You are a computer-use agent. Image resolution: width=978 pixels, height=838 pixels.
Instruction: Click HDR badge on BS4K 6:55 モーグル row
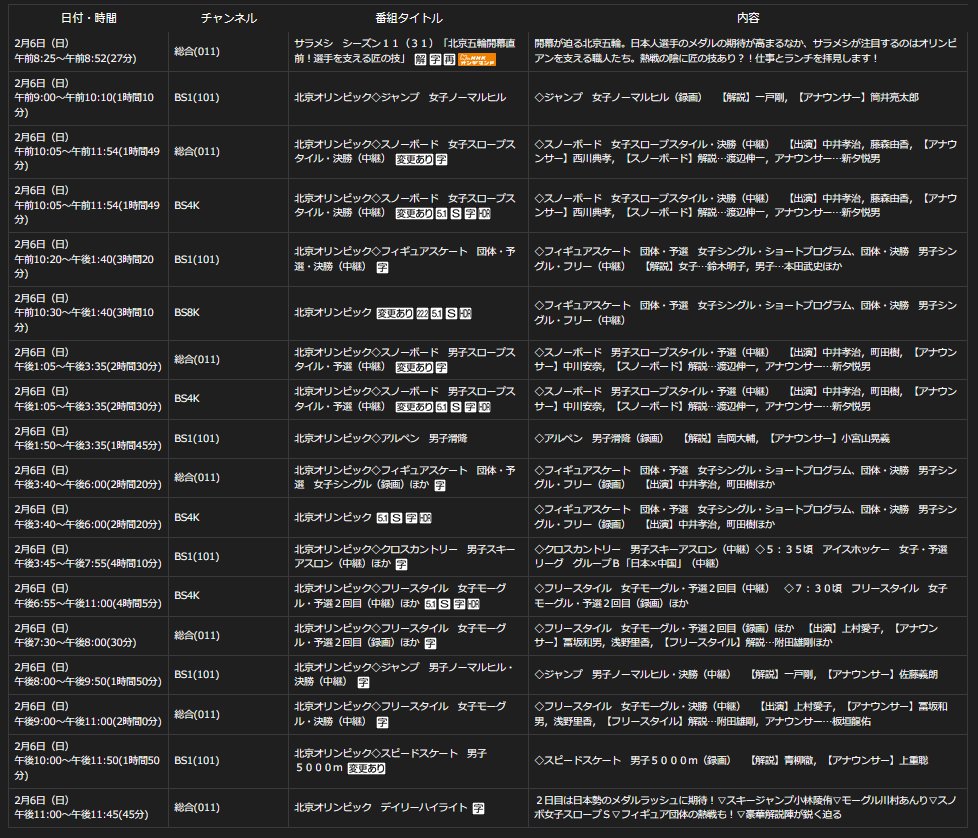coord(473,604)
